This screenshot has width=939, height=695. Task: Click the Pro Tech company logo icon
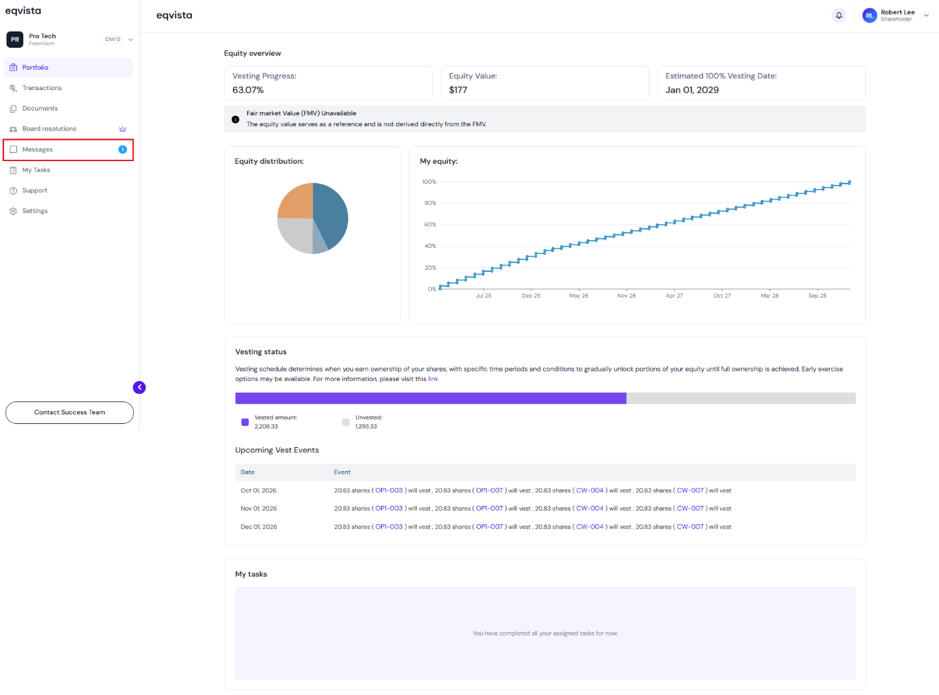pos(15,40)
